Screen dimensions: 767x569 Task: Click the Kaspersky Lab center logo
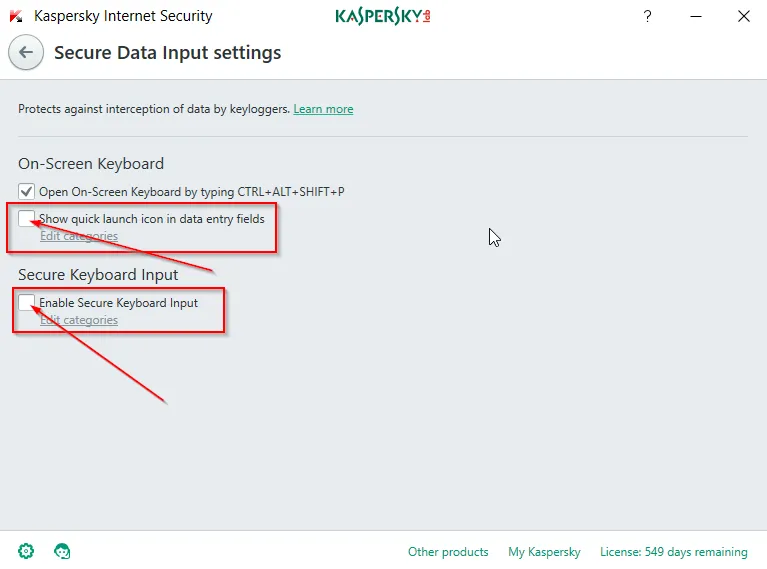point(383,16)
